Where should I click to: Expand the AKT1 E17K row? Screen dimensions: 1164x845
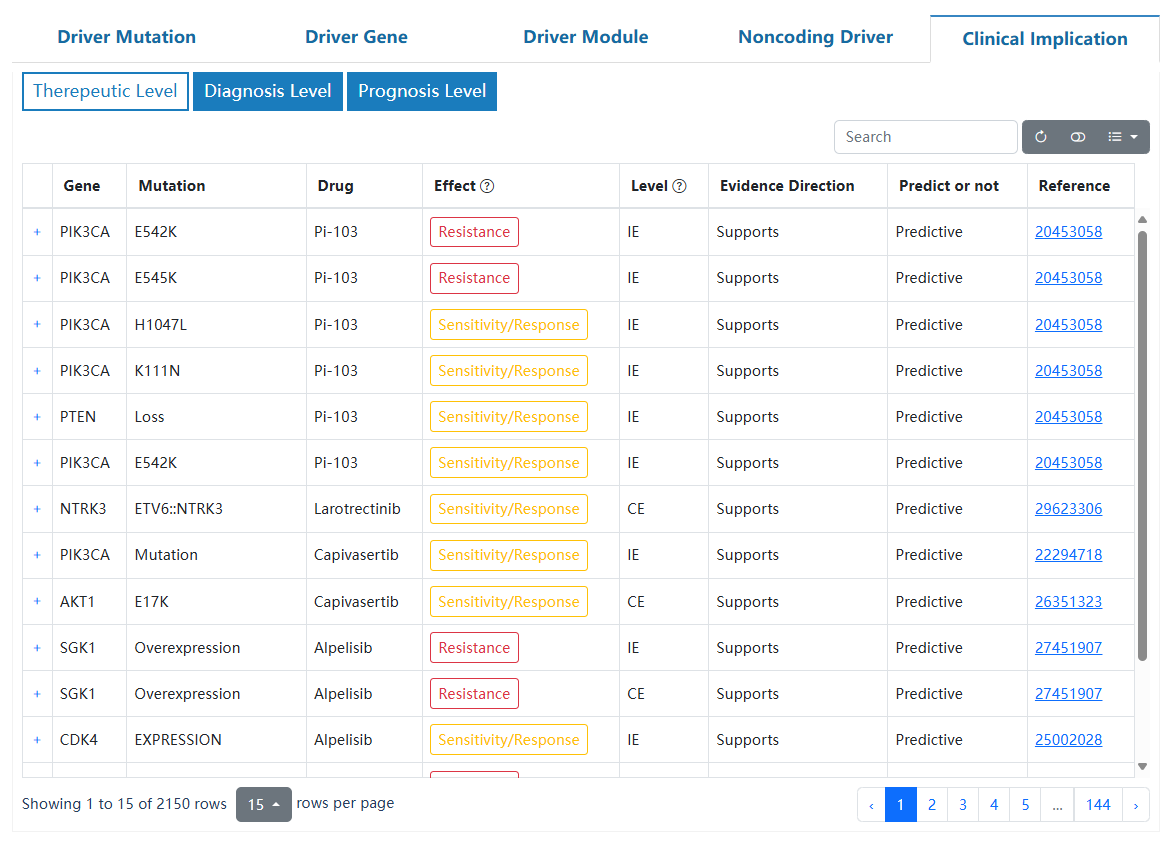click(x=37, y=602)
